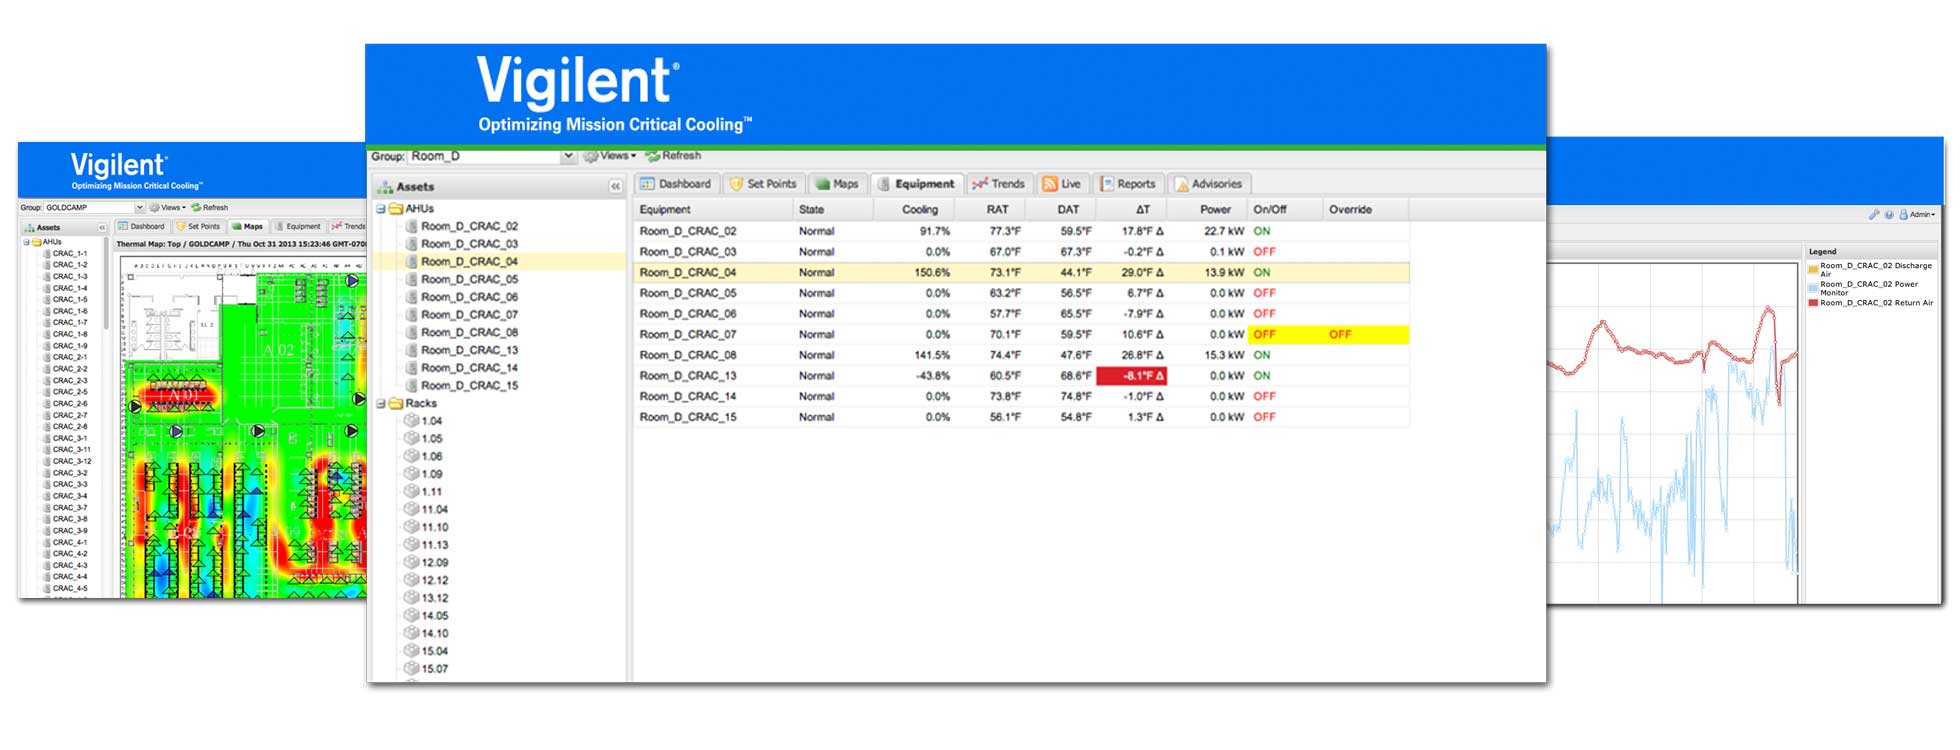Click Refresh in left GOLDCAMP window
This screenshot has height=750, width=1960.
tap(210, 208)
